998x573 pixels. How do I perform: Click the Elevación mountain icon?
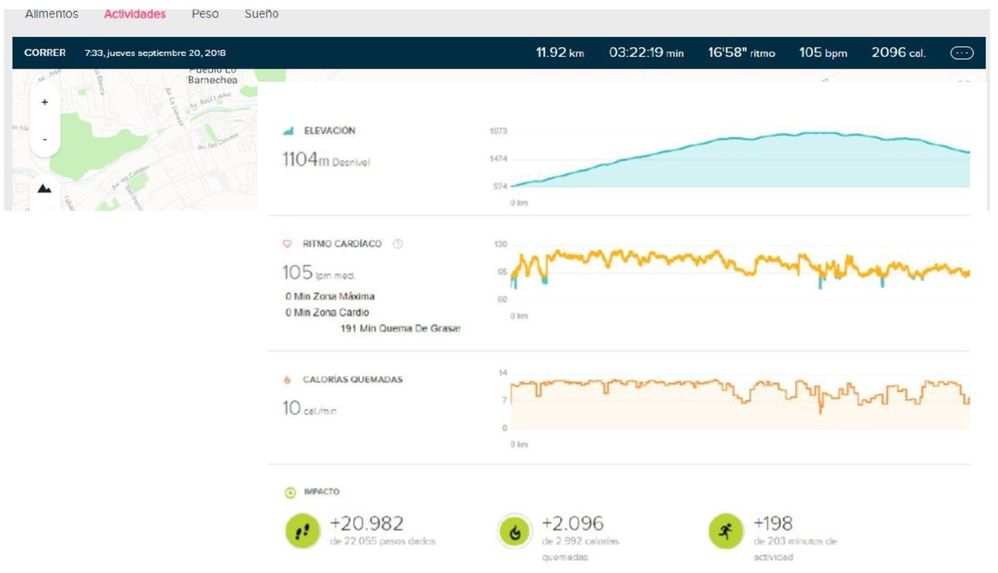point(289,131)
